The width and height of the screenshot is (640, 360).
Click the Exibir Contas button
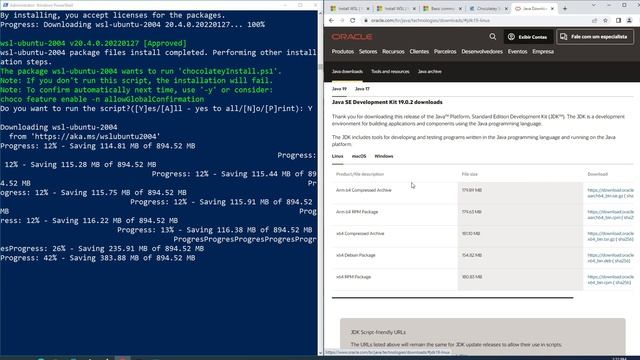pyautogui.click(x=528, y=37)
